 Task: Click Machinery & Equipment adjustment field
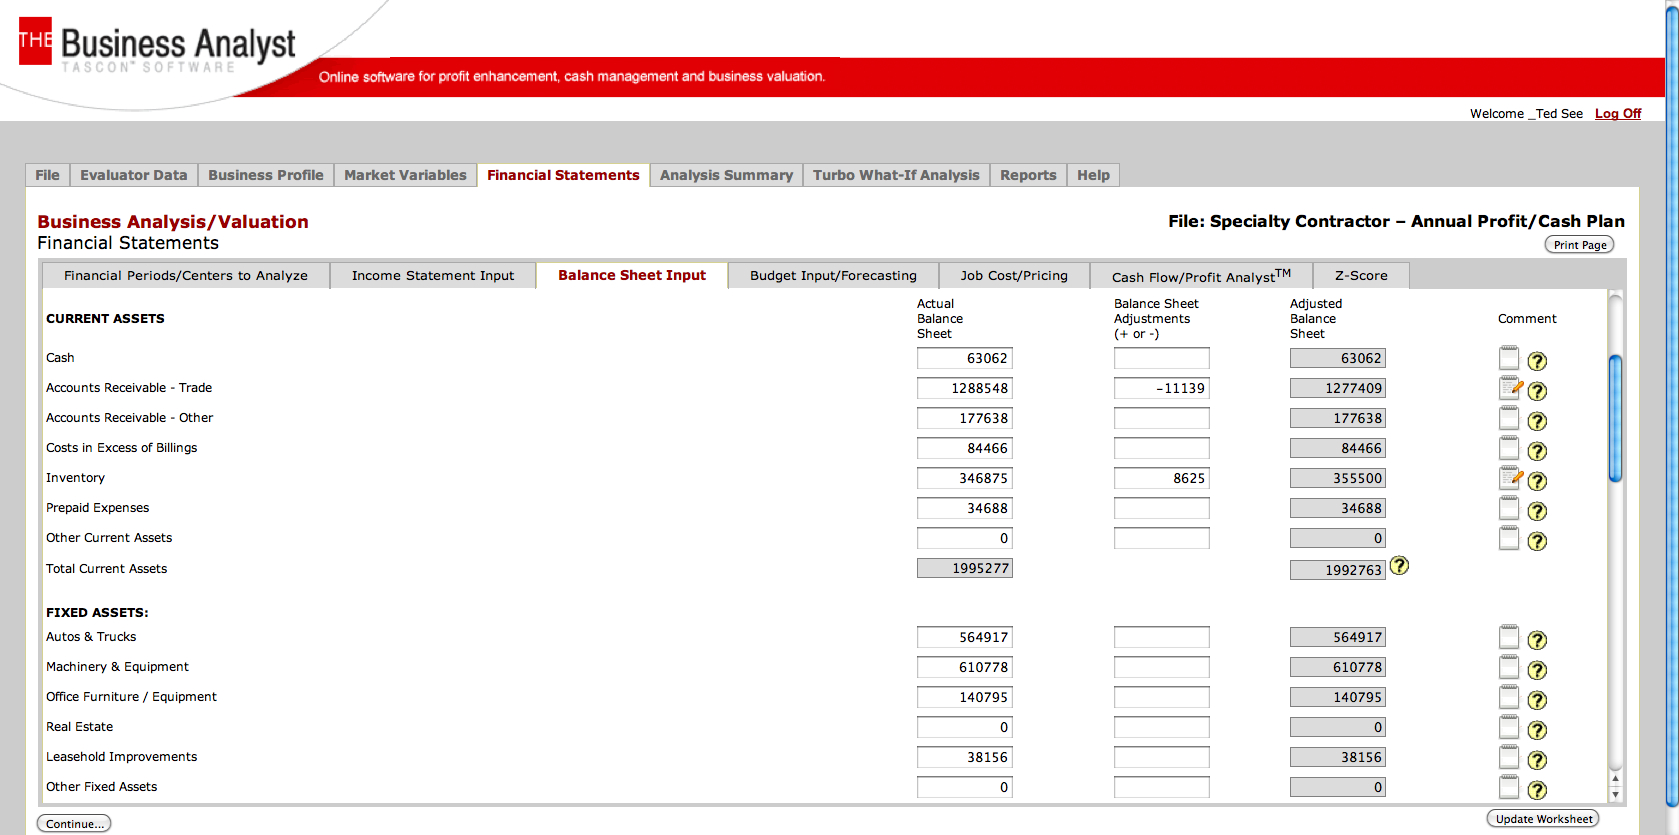[x=1162, y=667]
